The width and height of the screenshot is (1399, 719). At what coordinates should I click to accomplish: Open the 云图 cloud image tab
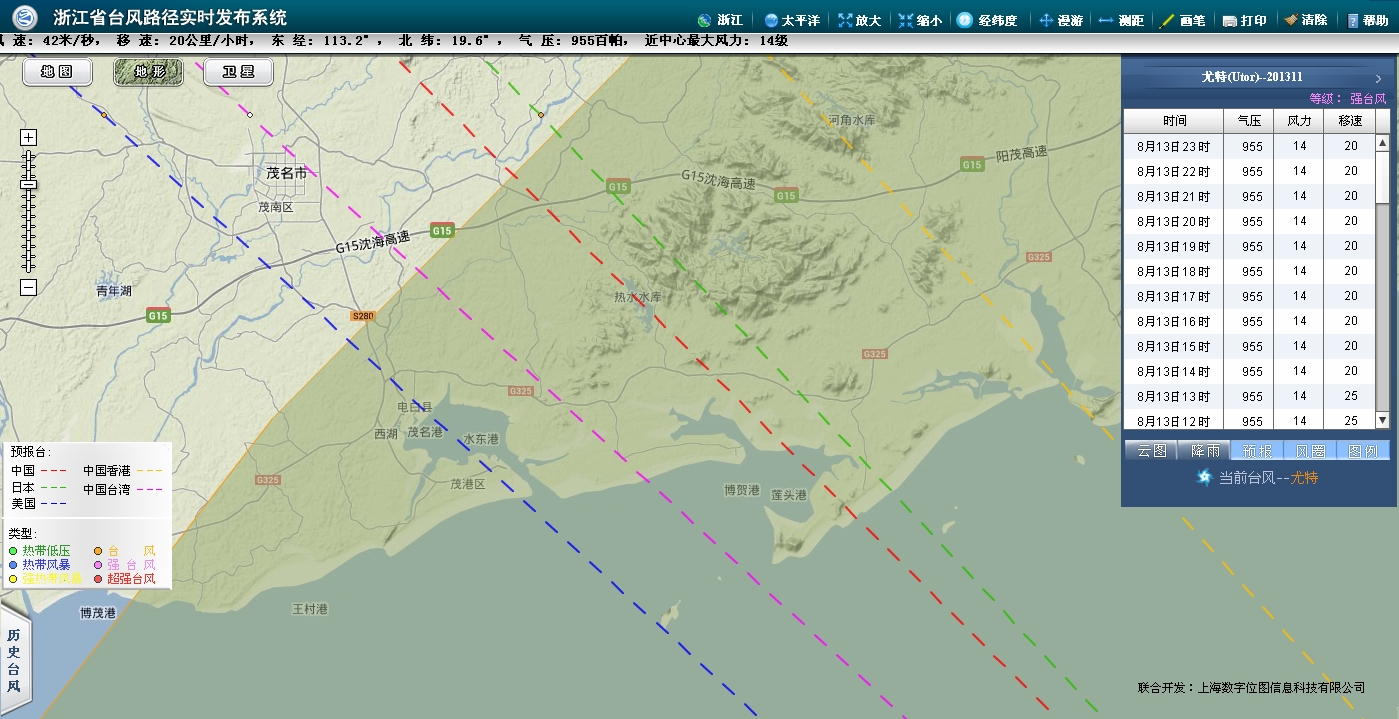1152,451
